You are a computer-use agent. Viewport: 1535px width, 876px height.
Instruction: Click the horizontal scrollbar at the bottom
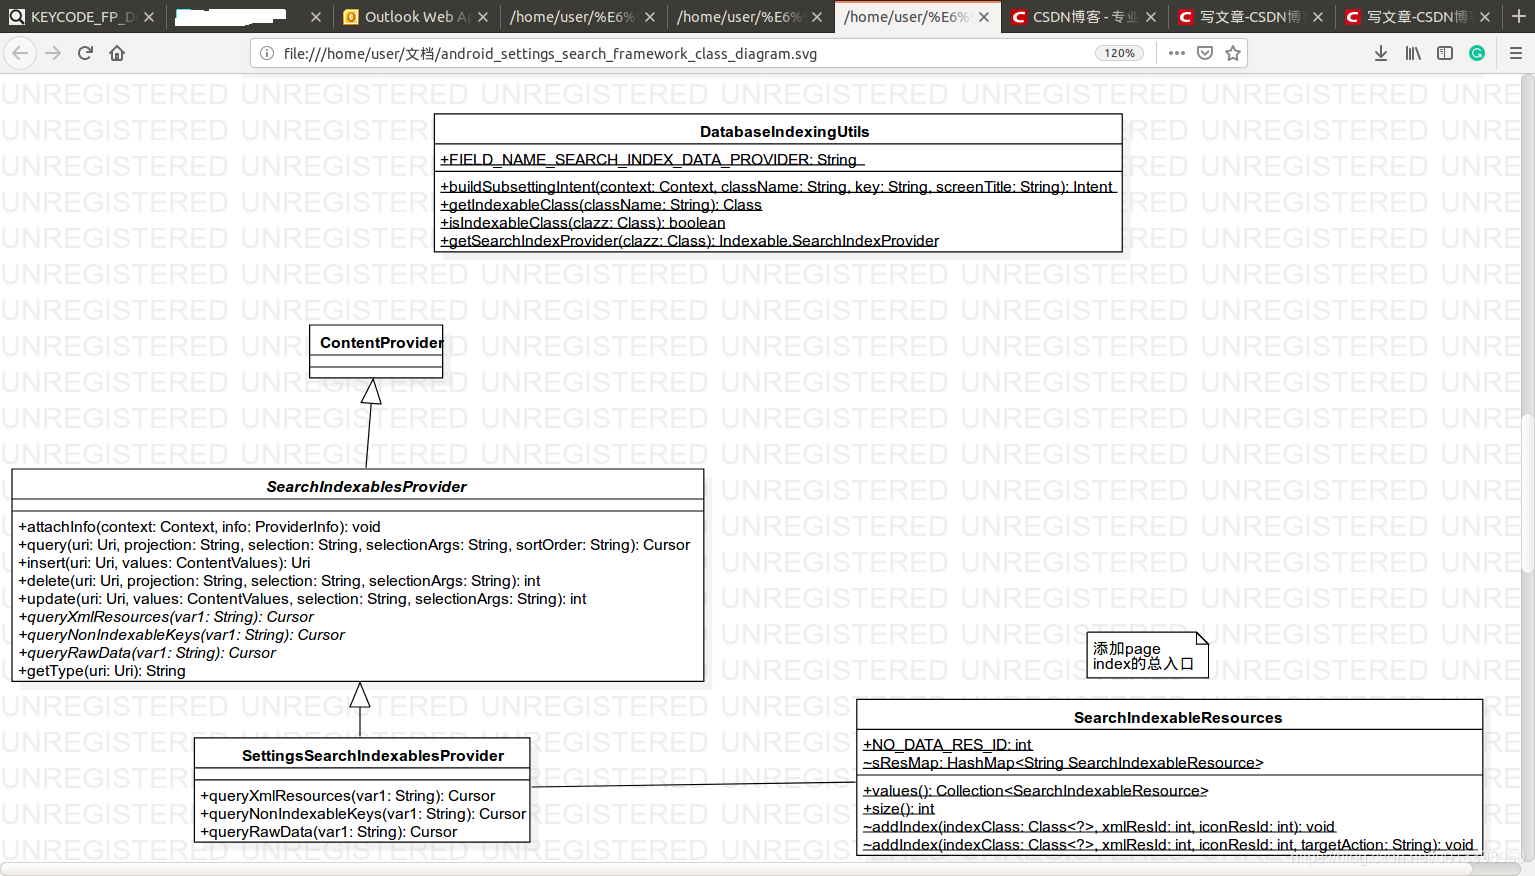pos(736,869)
